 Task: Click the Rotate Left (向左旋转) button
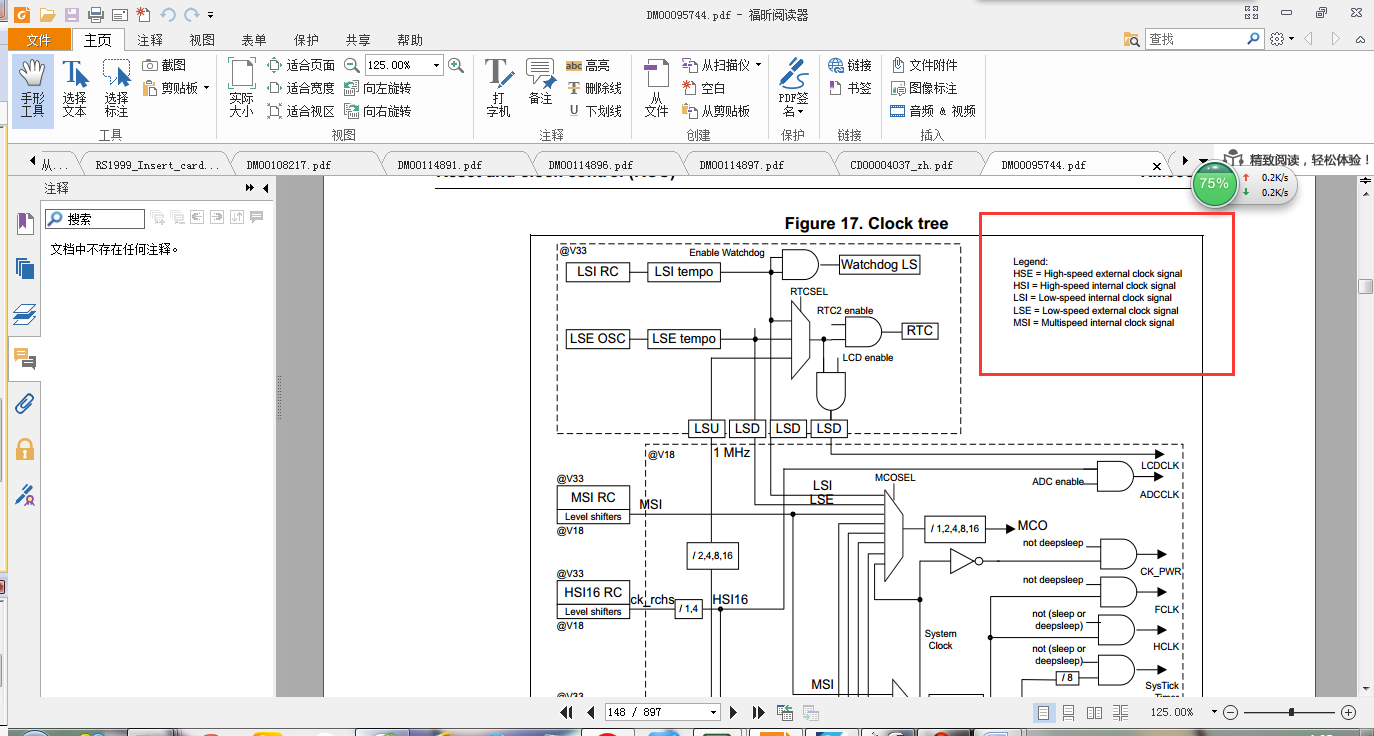[377, 88]
